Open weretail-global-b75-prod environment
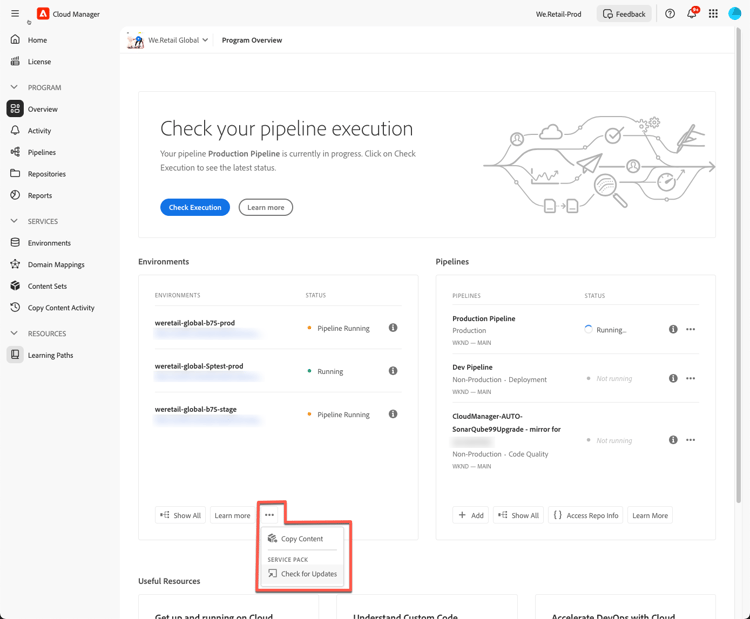The width and height of the screenshot is (750, 619). pyautogui.click(x=195, y=323)
